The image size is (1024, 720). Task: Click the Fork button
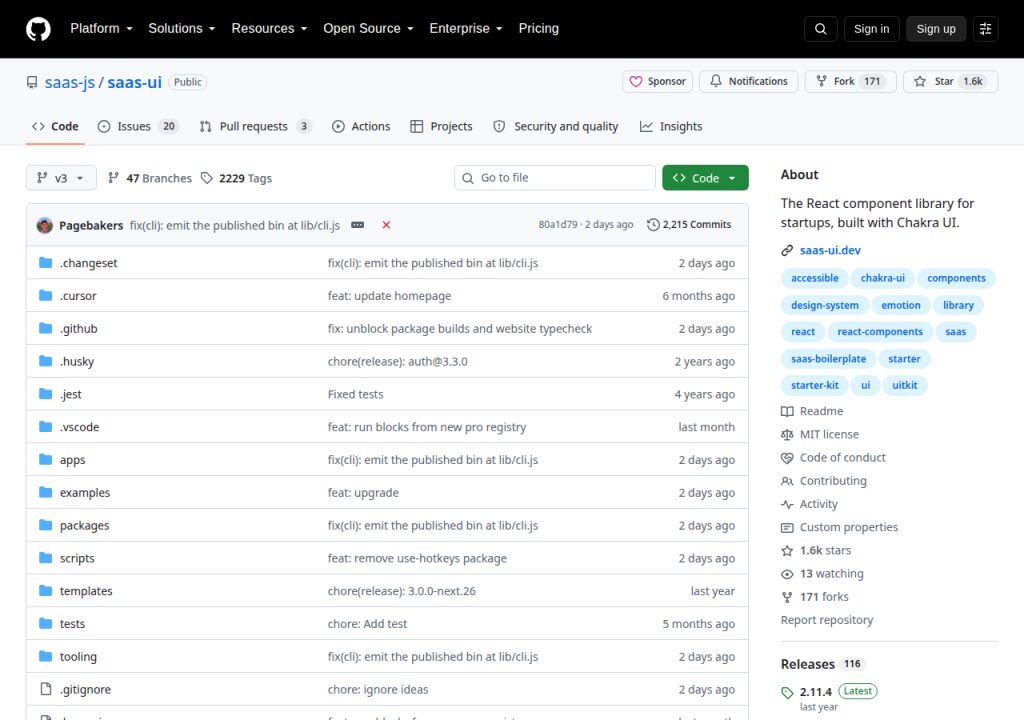[850, 82]
